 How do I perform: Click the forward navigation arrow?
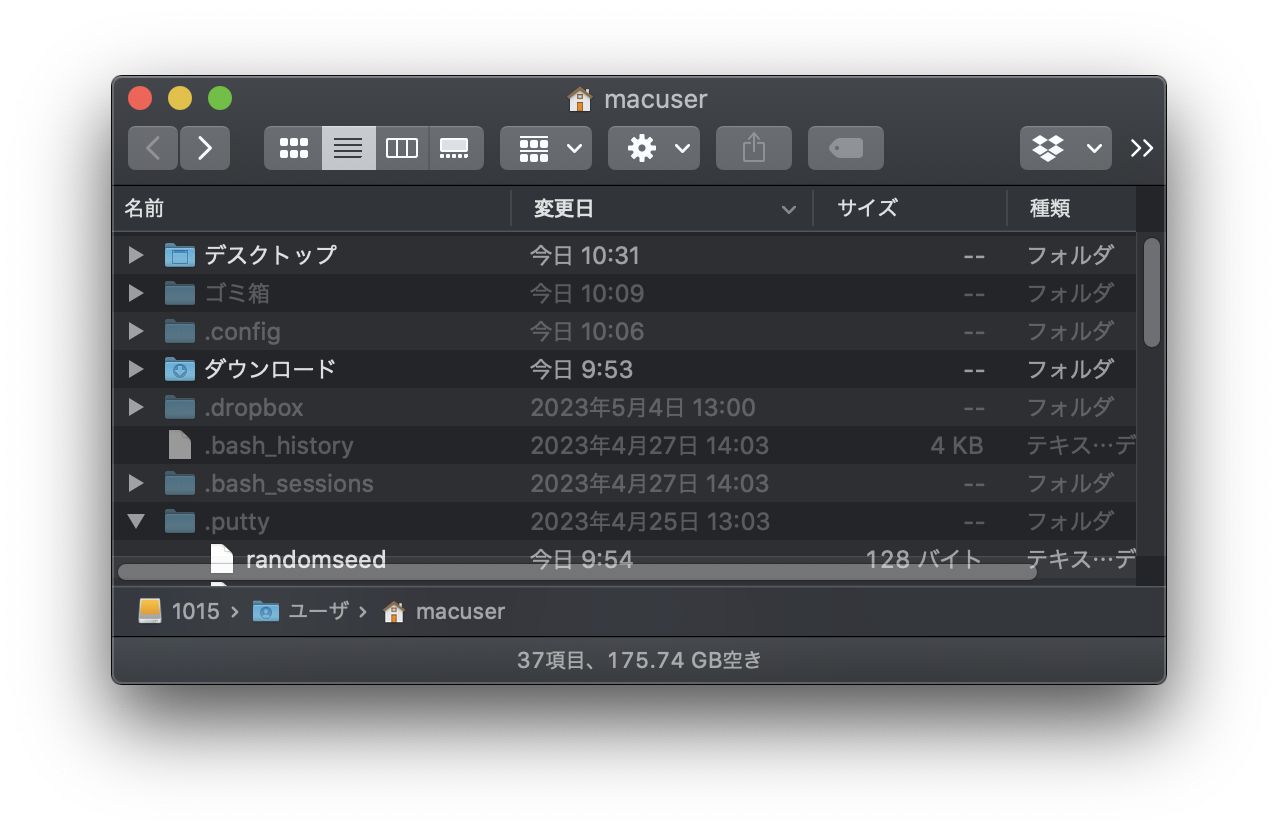[x=205, y=147]
